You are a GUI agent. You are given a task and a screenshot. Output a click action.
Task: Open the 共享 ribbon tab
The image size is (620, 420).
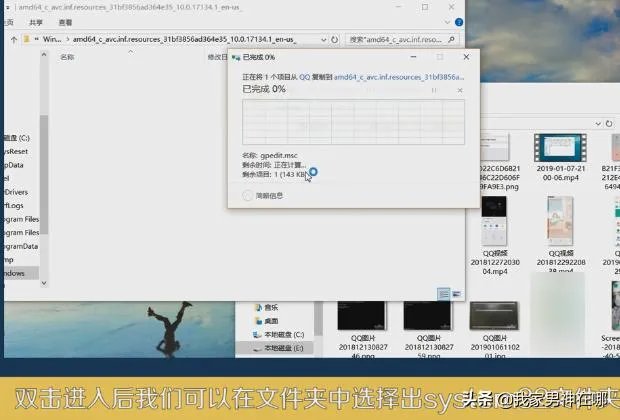36,23
